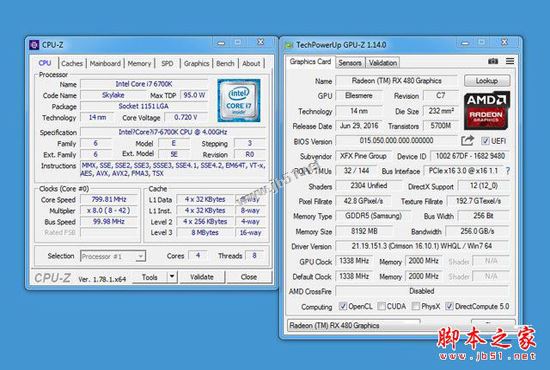Switch to the Caches tab
This screenshot has width=550, height=370.
click(x=72, y=63)
